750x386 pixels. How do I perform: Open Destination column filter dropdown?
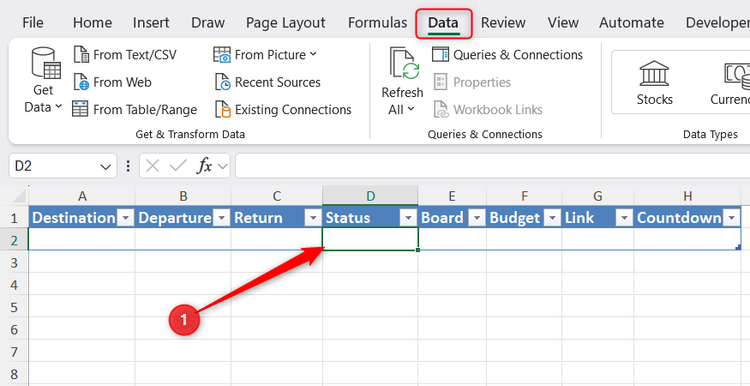[x=125, y=218]
